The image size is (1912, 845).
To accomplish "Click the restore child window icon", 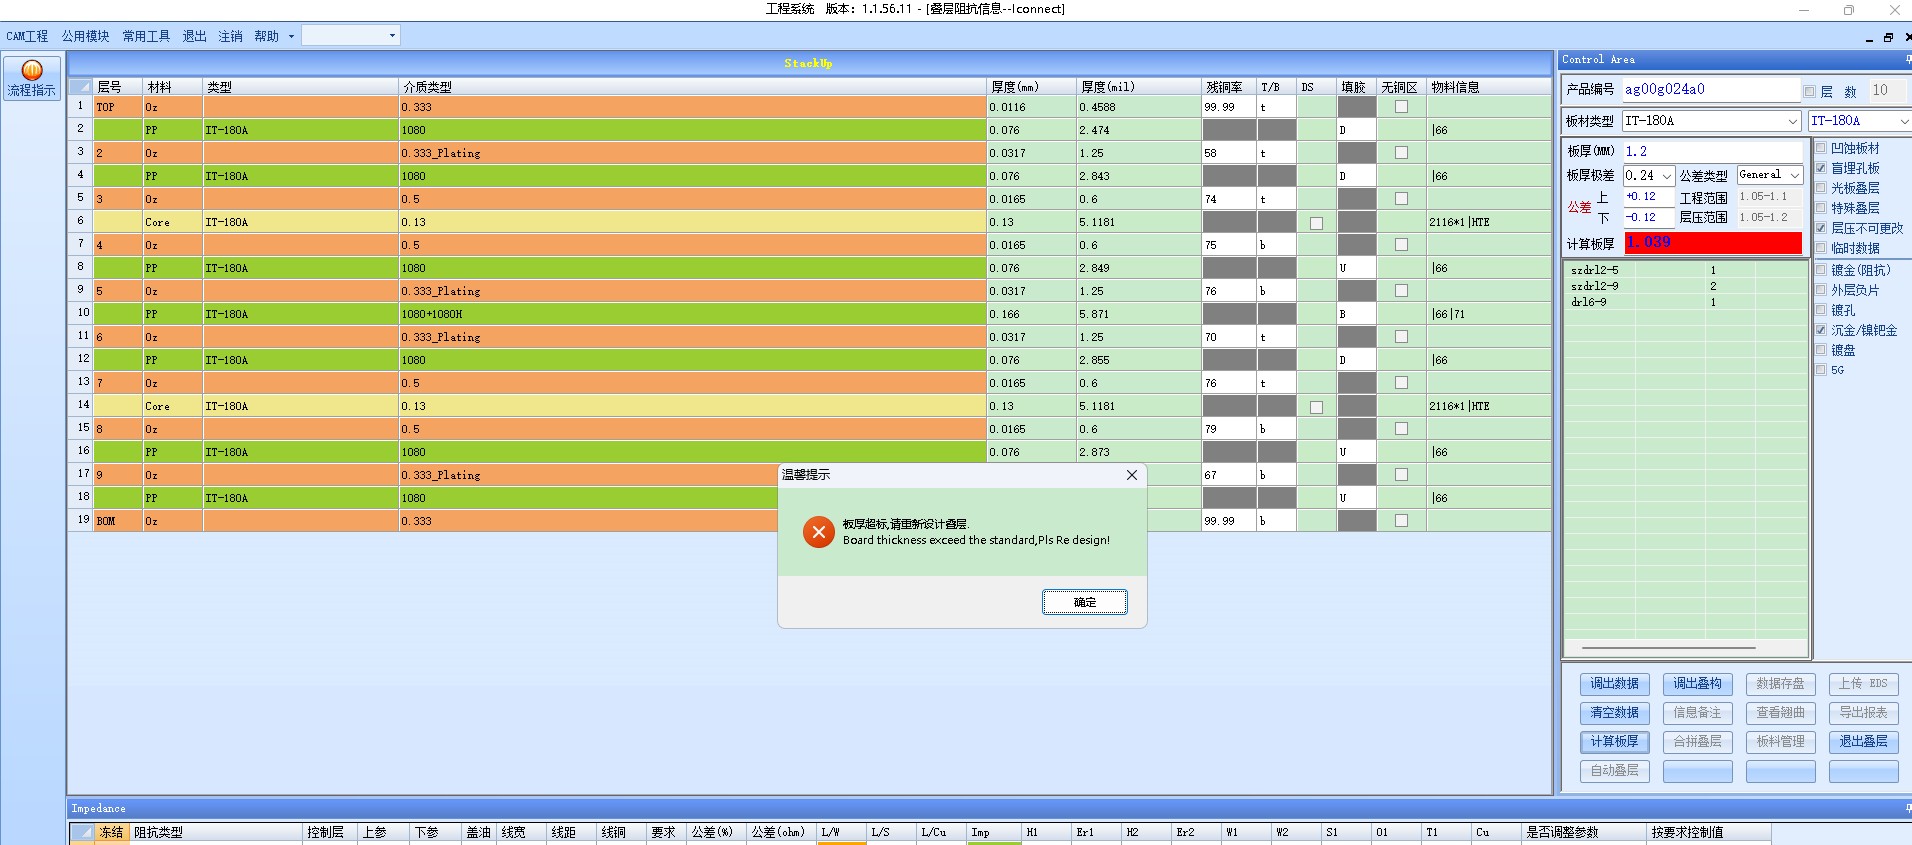I will point(1888,37).
